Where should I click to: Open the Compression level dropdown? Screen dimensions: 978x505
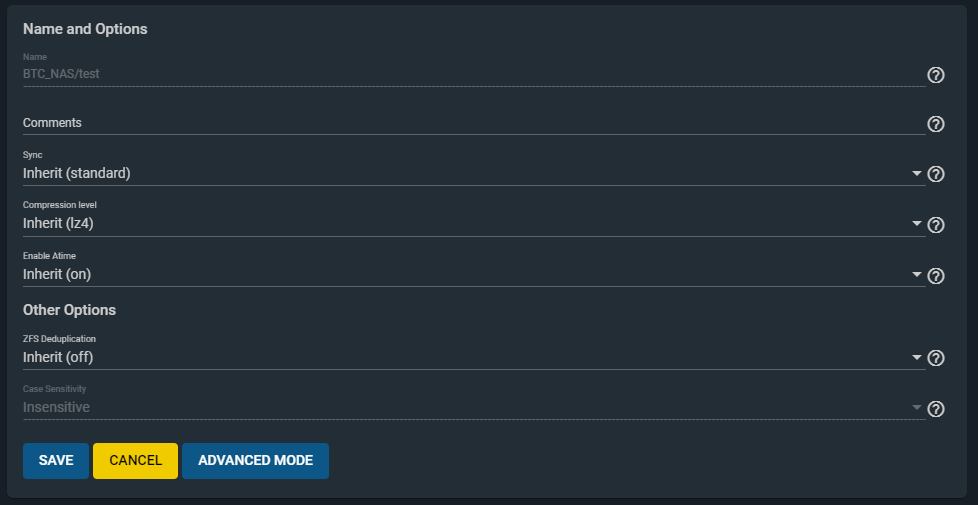[x=917, y=225]
